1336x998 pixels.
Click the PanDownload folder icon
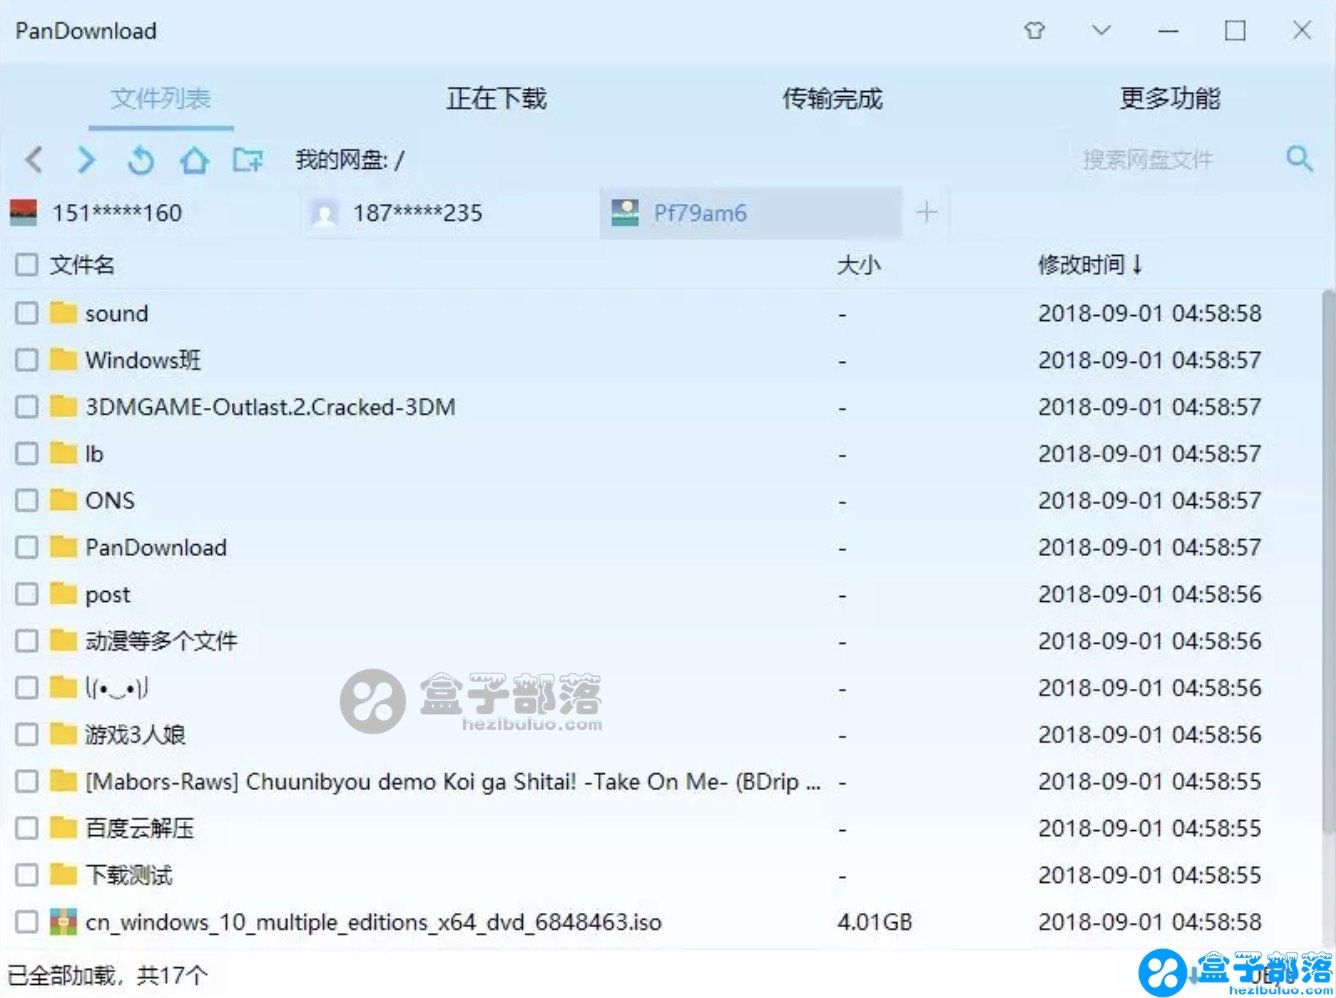[x=63, y=547]
